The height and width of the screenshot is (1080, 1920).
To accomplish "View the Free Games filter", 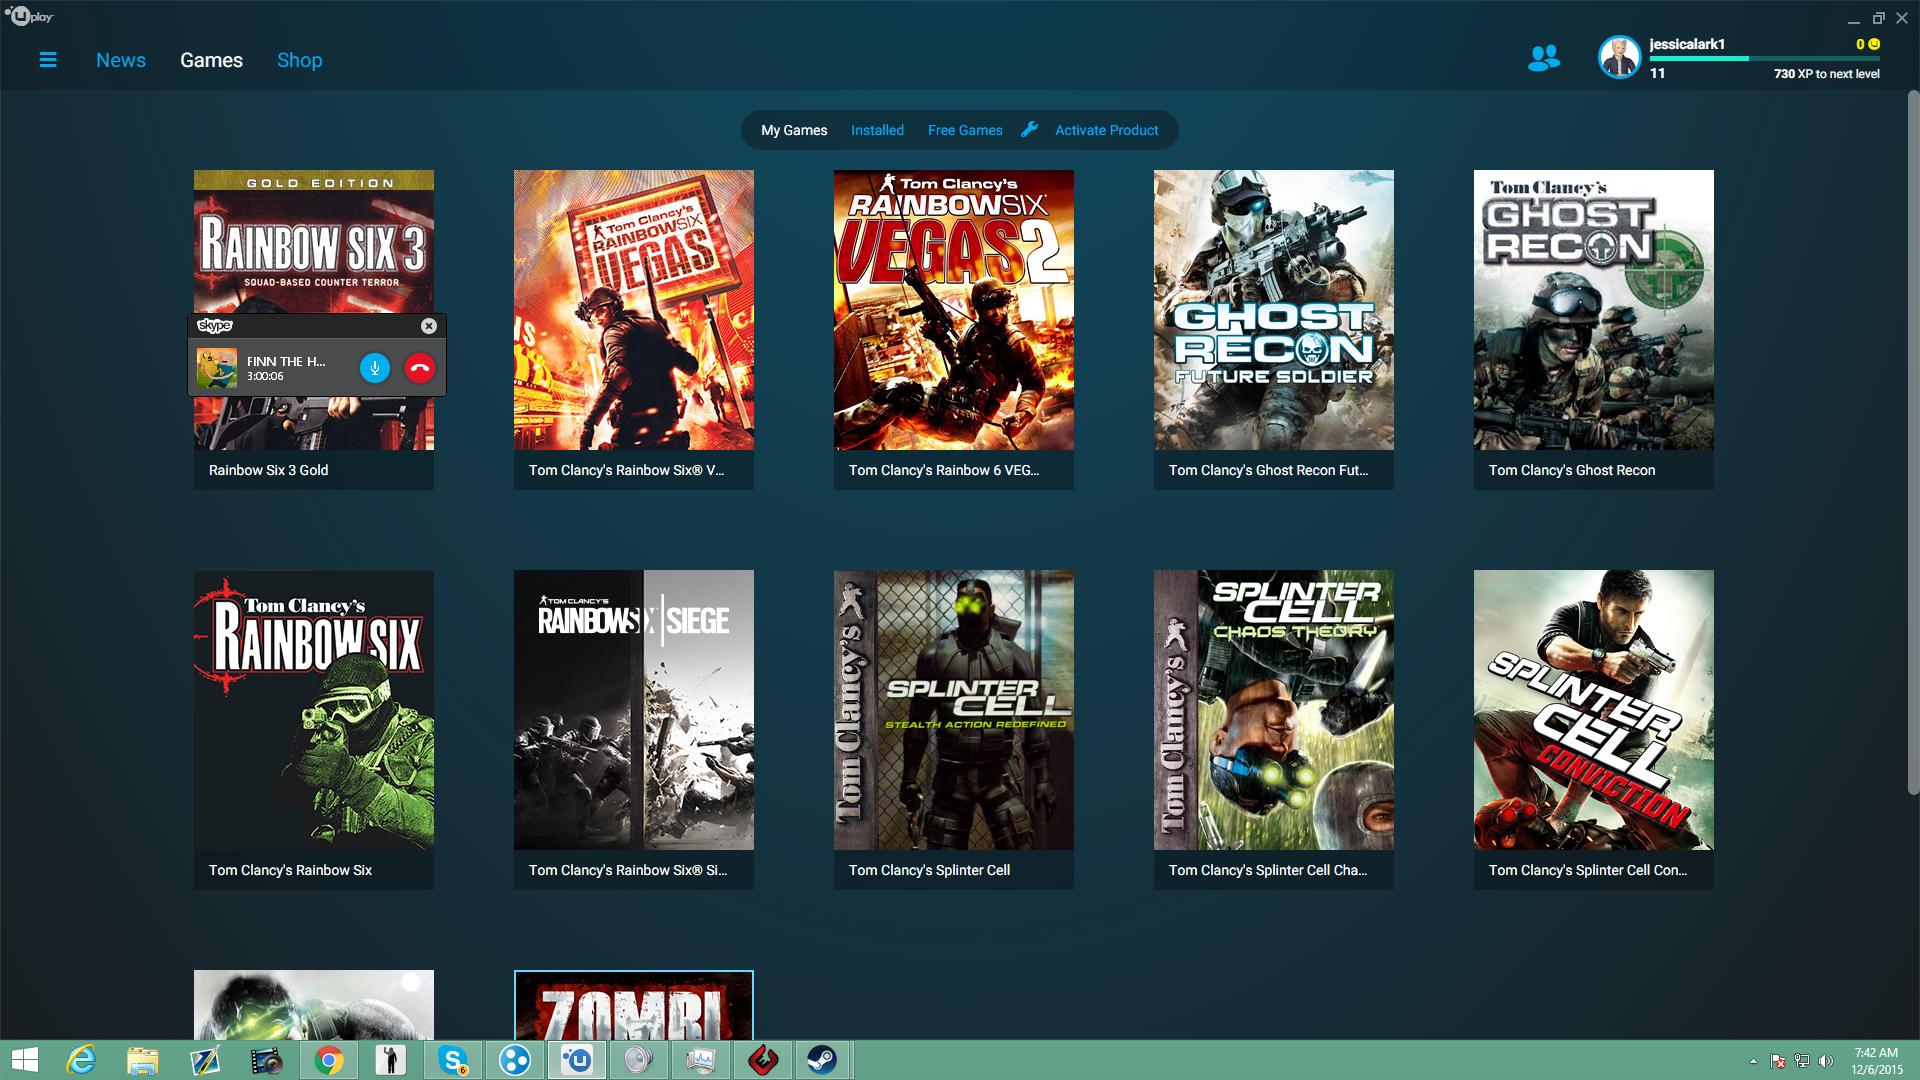I will (965, 130).
